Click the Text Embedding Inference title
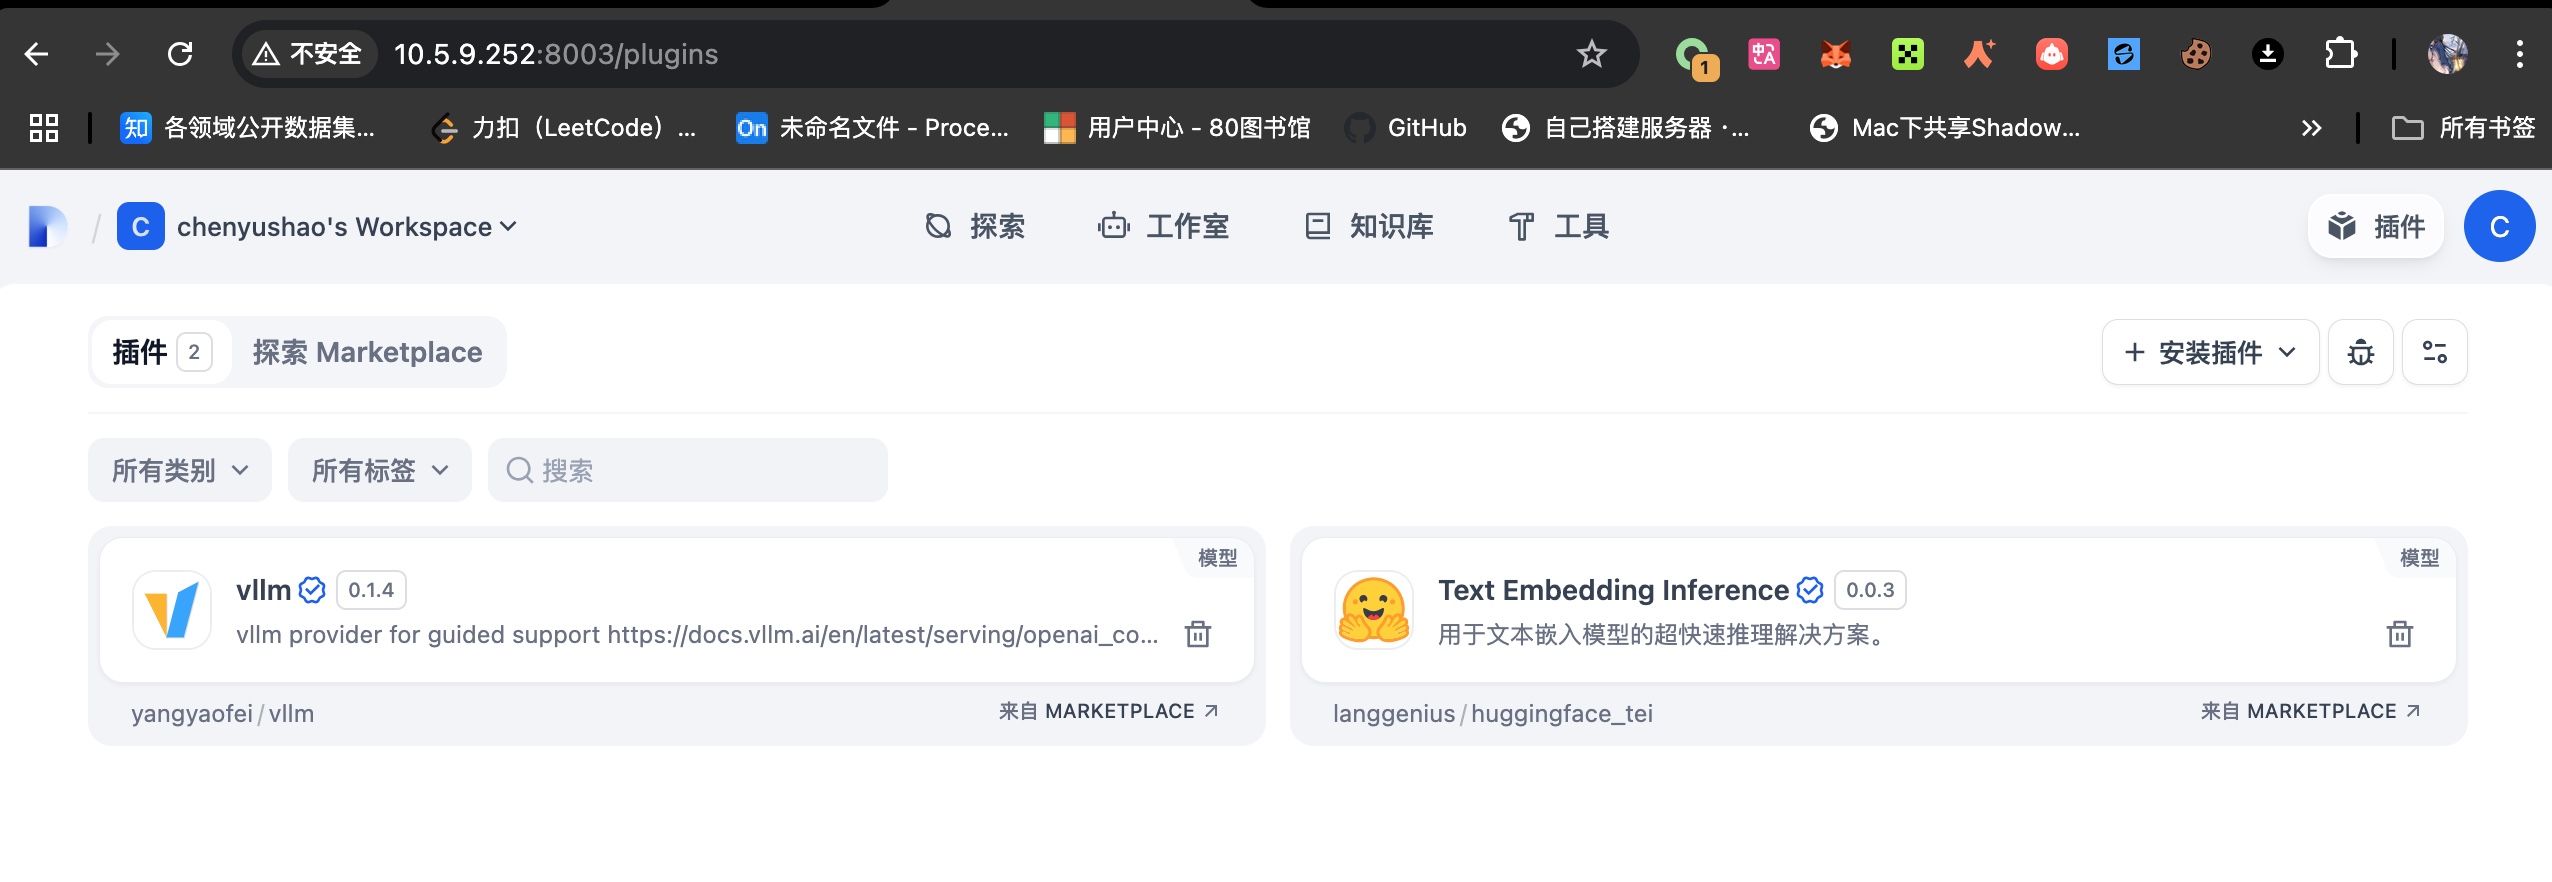Screen dimensions: 2552x882 (1613, 590)
